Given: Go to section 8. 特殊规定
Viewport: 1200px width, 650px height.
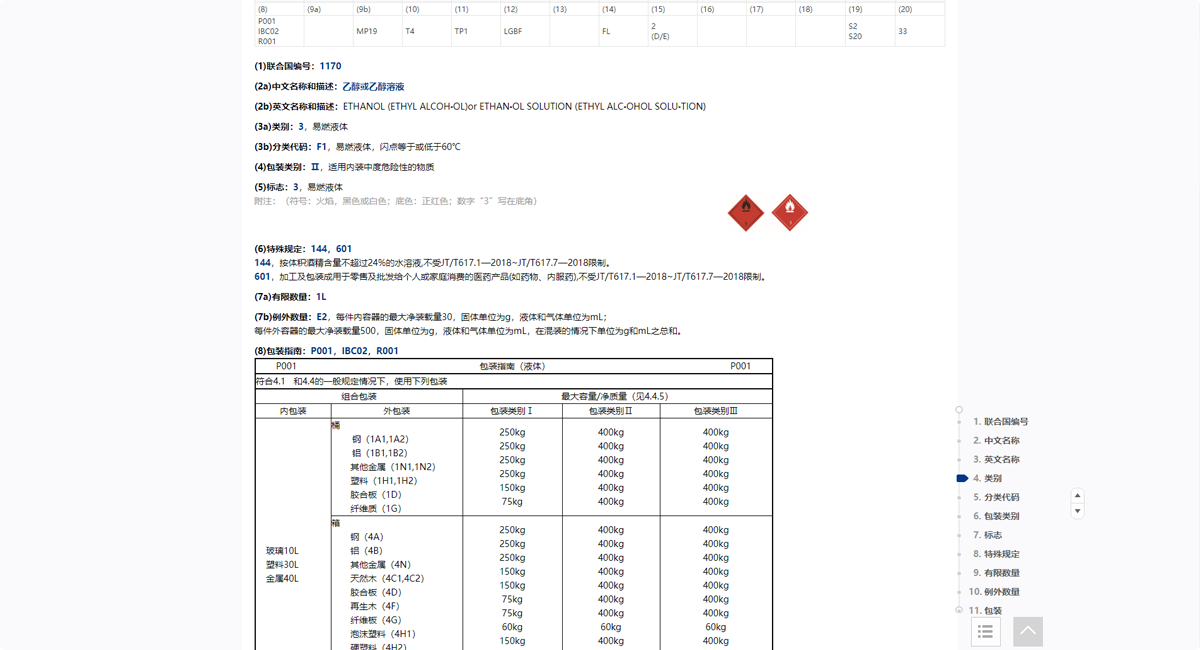Looking at the screenshot, I should [997, 555].
